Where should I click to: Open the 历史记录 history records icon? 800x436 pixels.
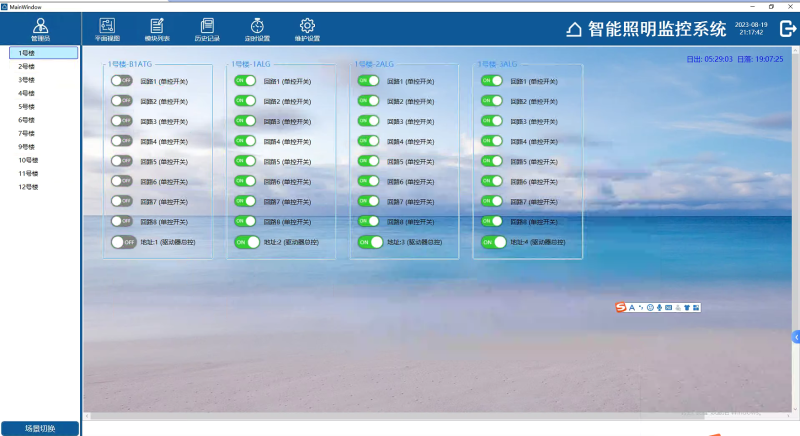tap(207, 28)
